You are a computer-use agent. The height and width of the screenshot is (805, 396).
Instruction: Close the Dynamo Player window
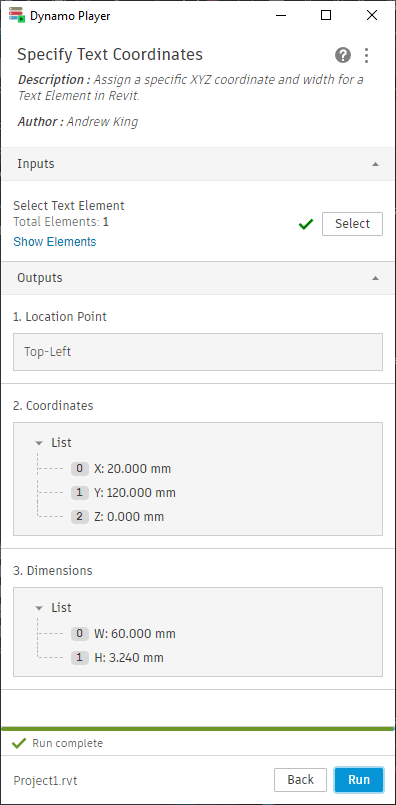pyautogui.click(x=372, y=15)
